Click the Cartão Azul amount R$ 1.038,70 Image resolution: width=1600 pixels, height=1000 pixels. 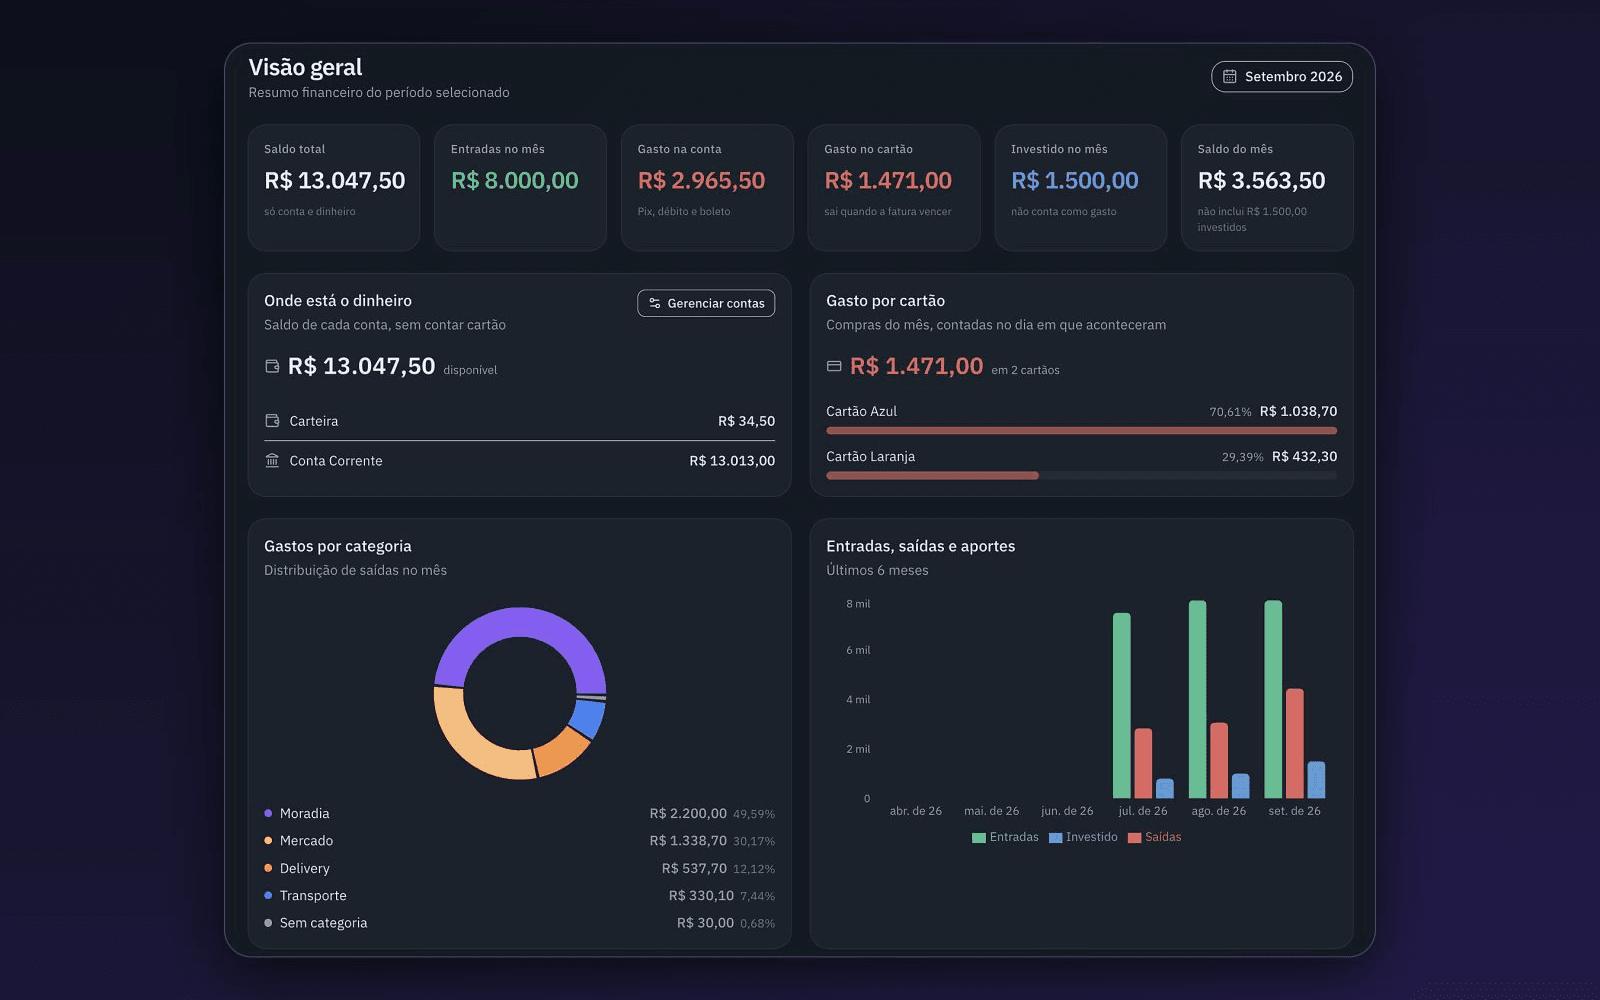click(x=1298, y=411)
